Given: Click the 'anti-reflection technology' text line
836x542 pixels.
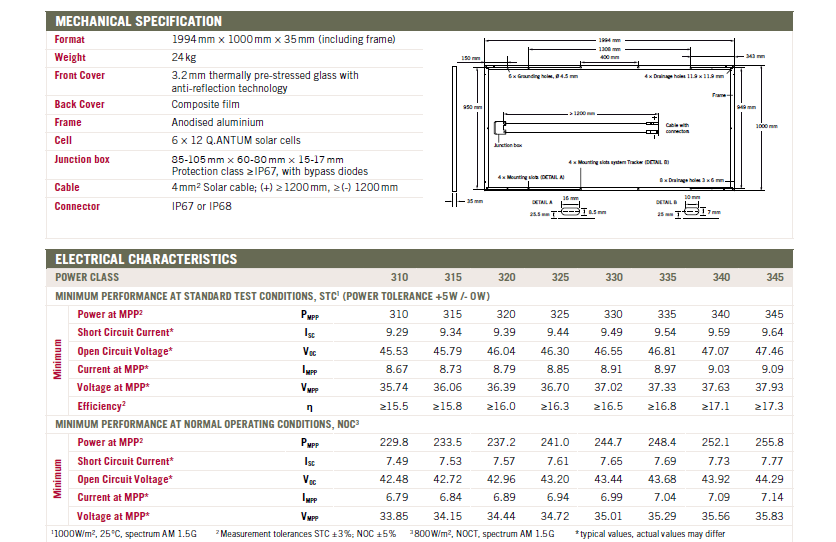Looking at the screenshot, I should 229,88.
